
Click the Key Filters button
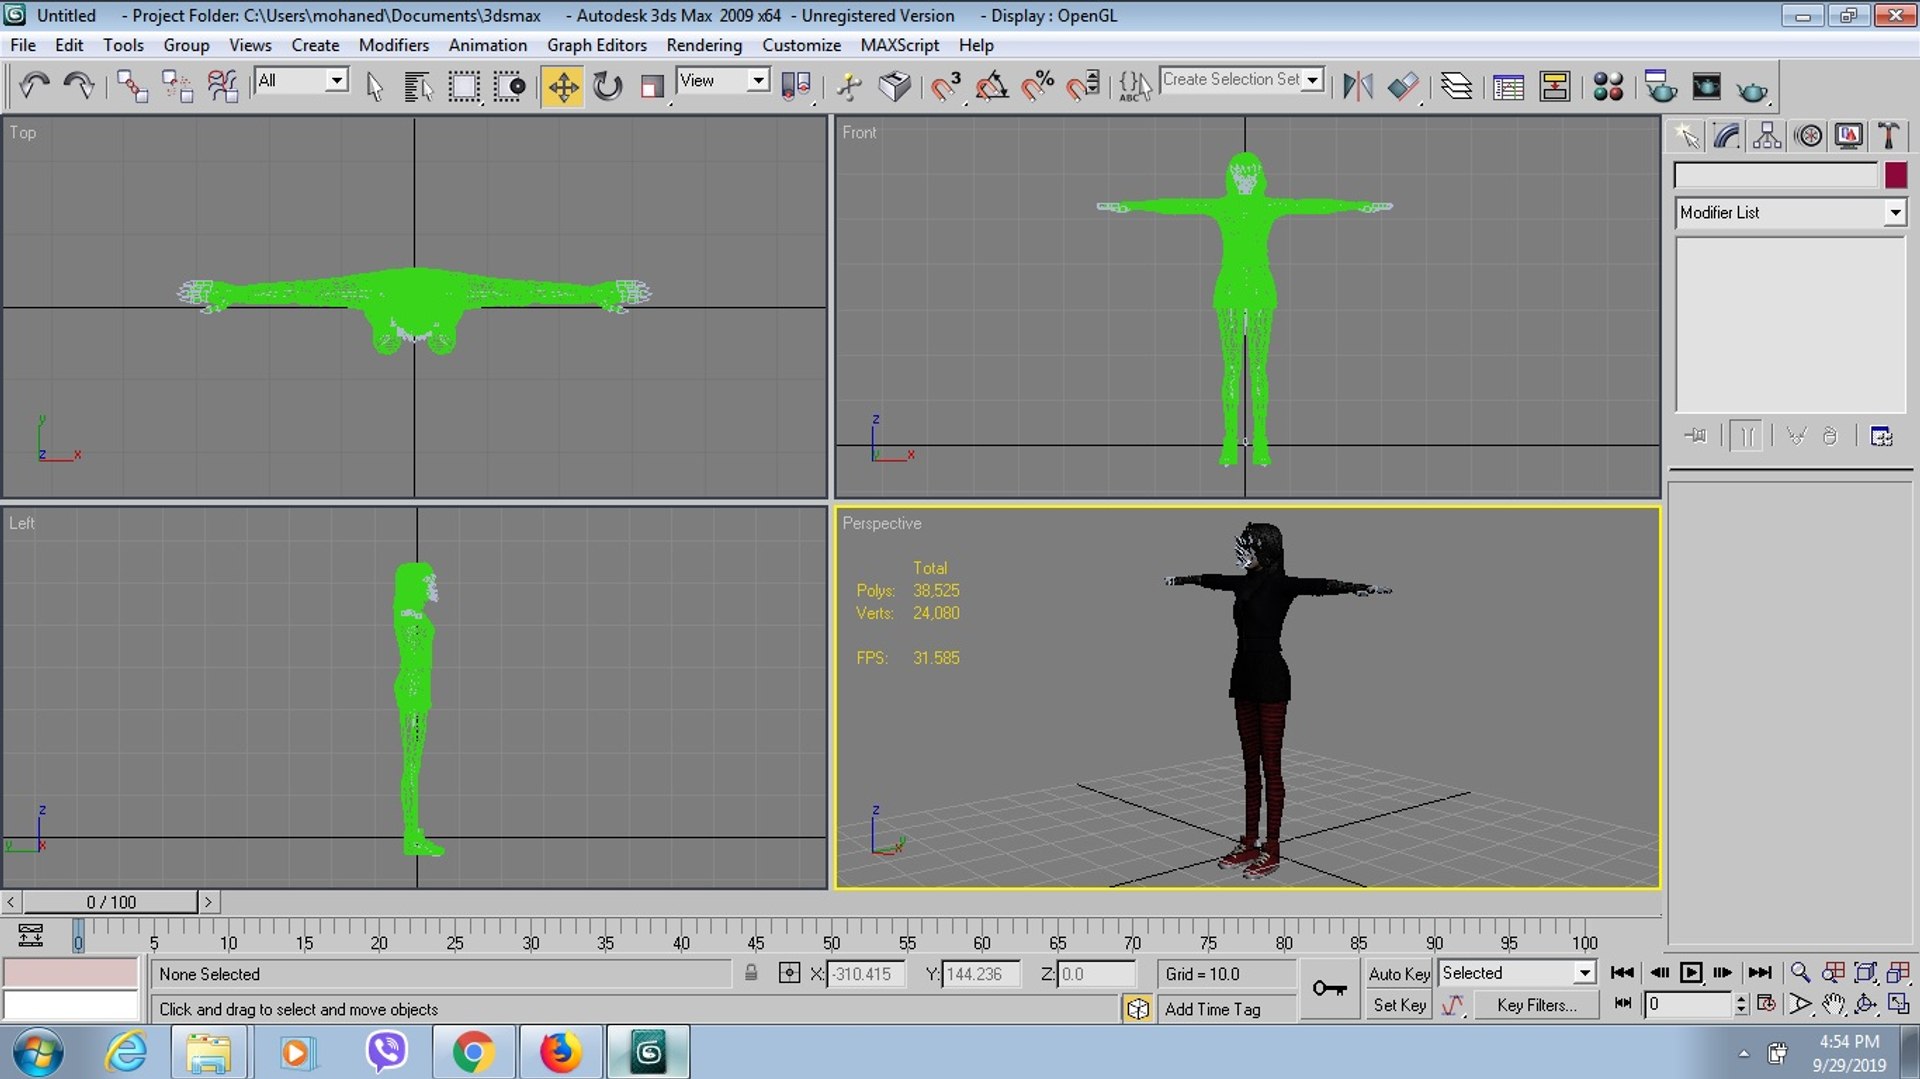tap(1536, 1005)
